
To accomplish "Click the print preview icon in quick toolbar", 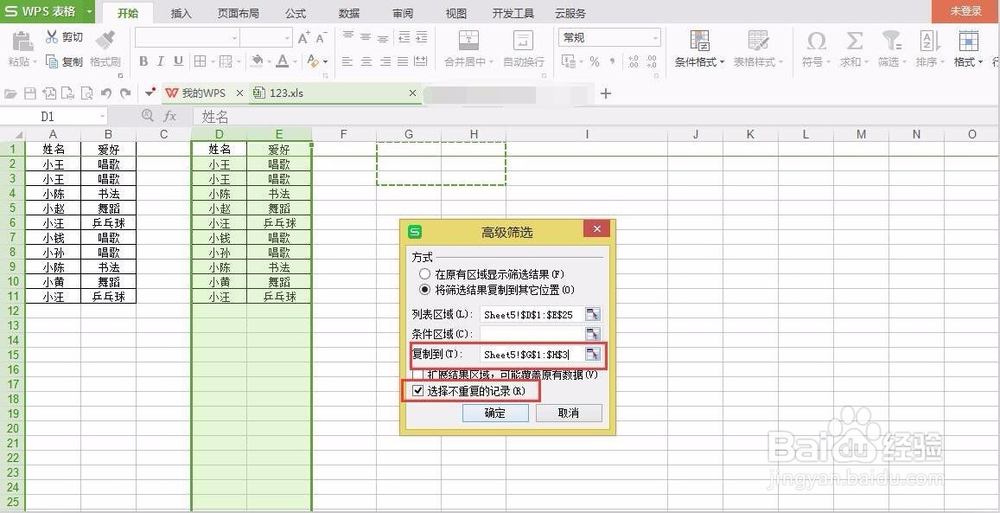I will coord(87,94).
